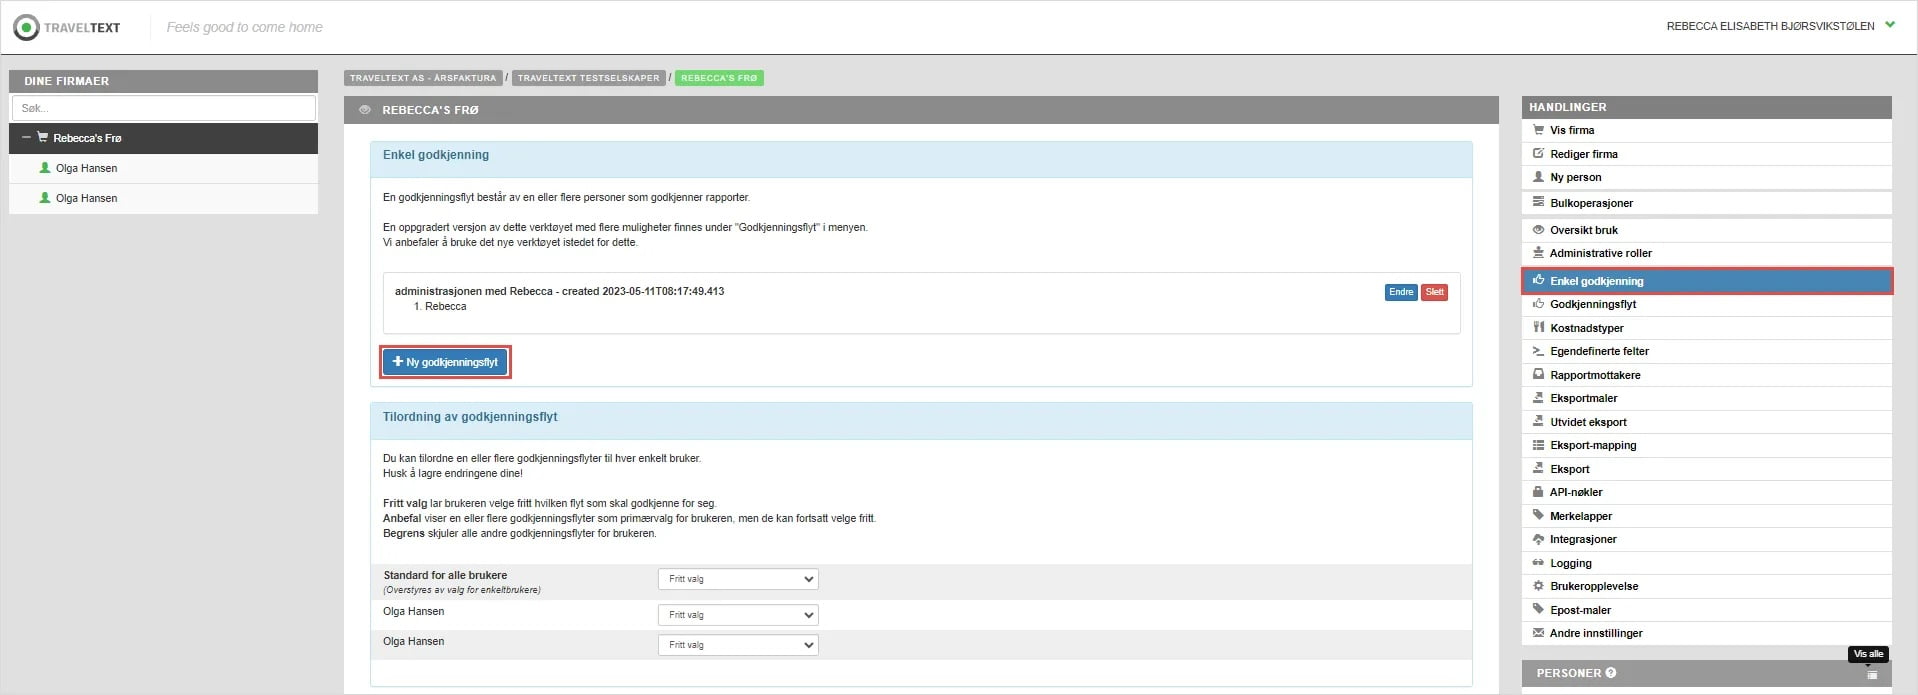Click the gear icon for Brukeropplevelse

1538,586
